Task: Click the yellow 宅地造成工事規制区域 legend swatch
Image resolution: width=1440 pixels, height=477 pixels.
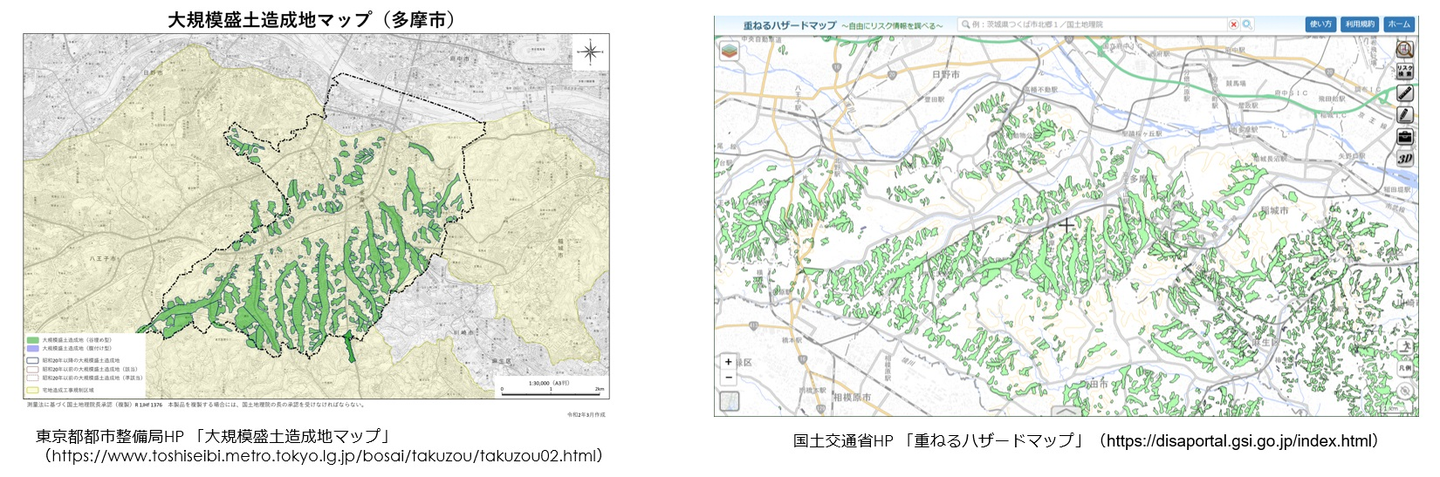Action: coord(35,391)
